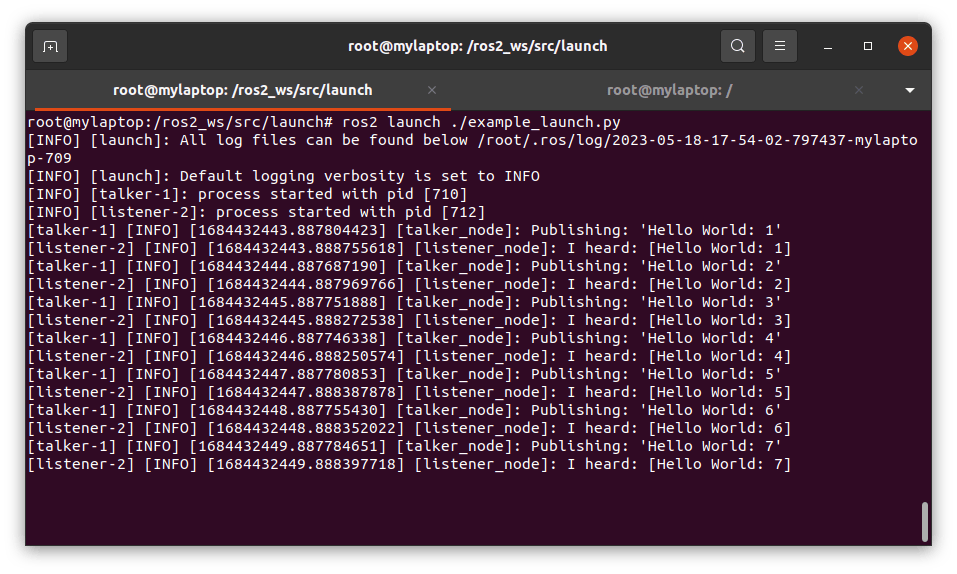Switch to the /ros2_ws/src/launch tab
Image resolution: width=957 pixels, height=574 pixels.
click(x=242, y=90)
